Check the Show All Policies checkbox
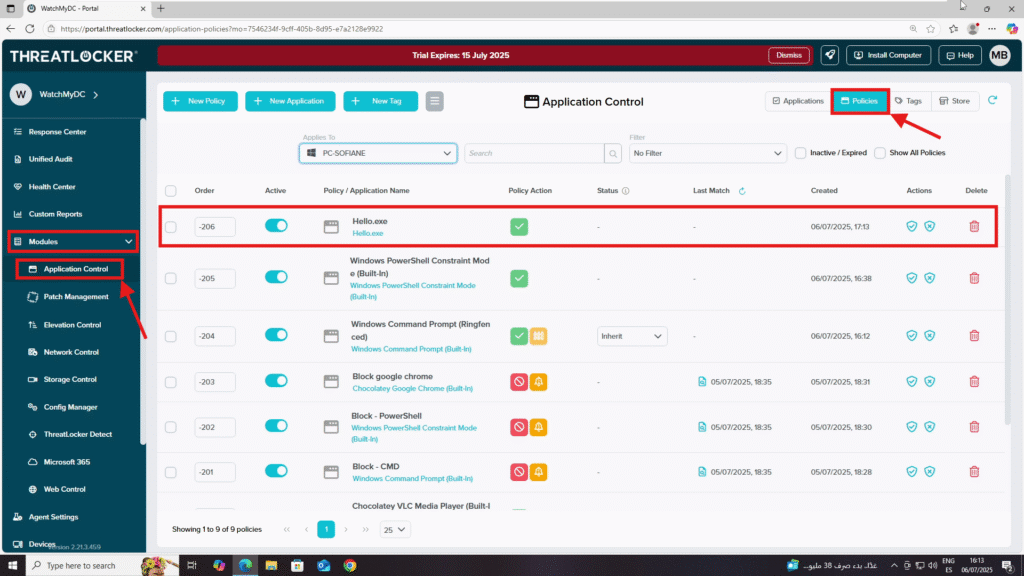 click(880, 153)
